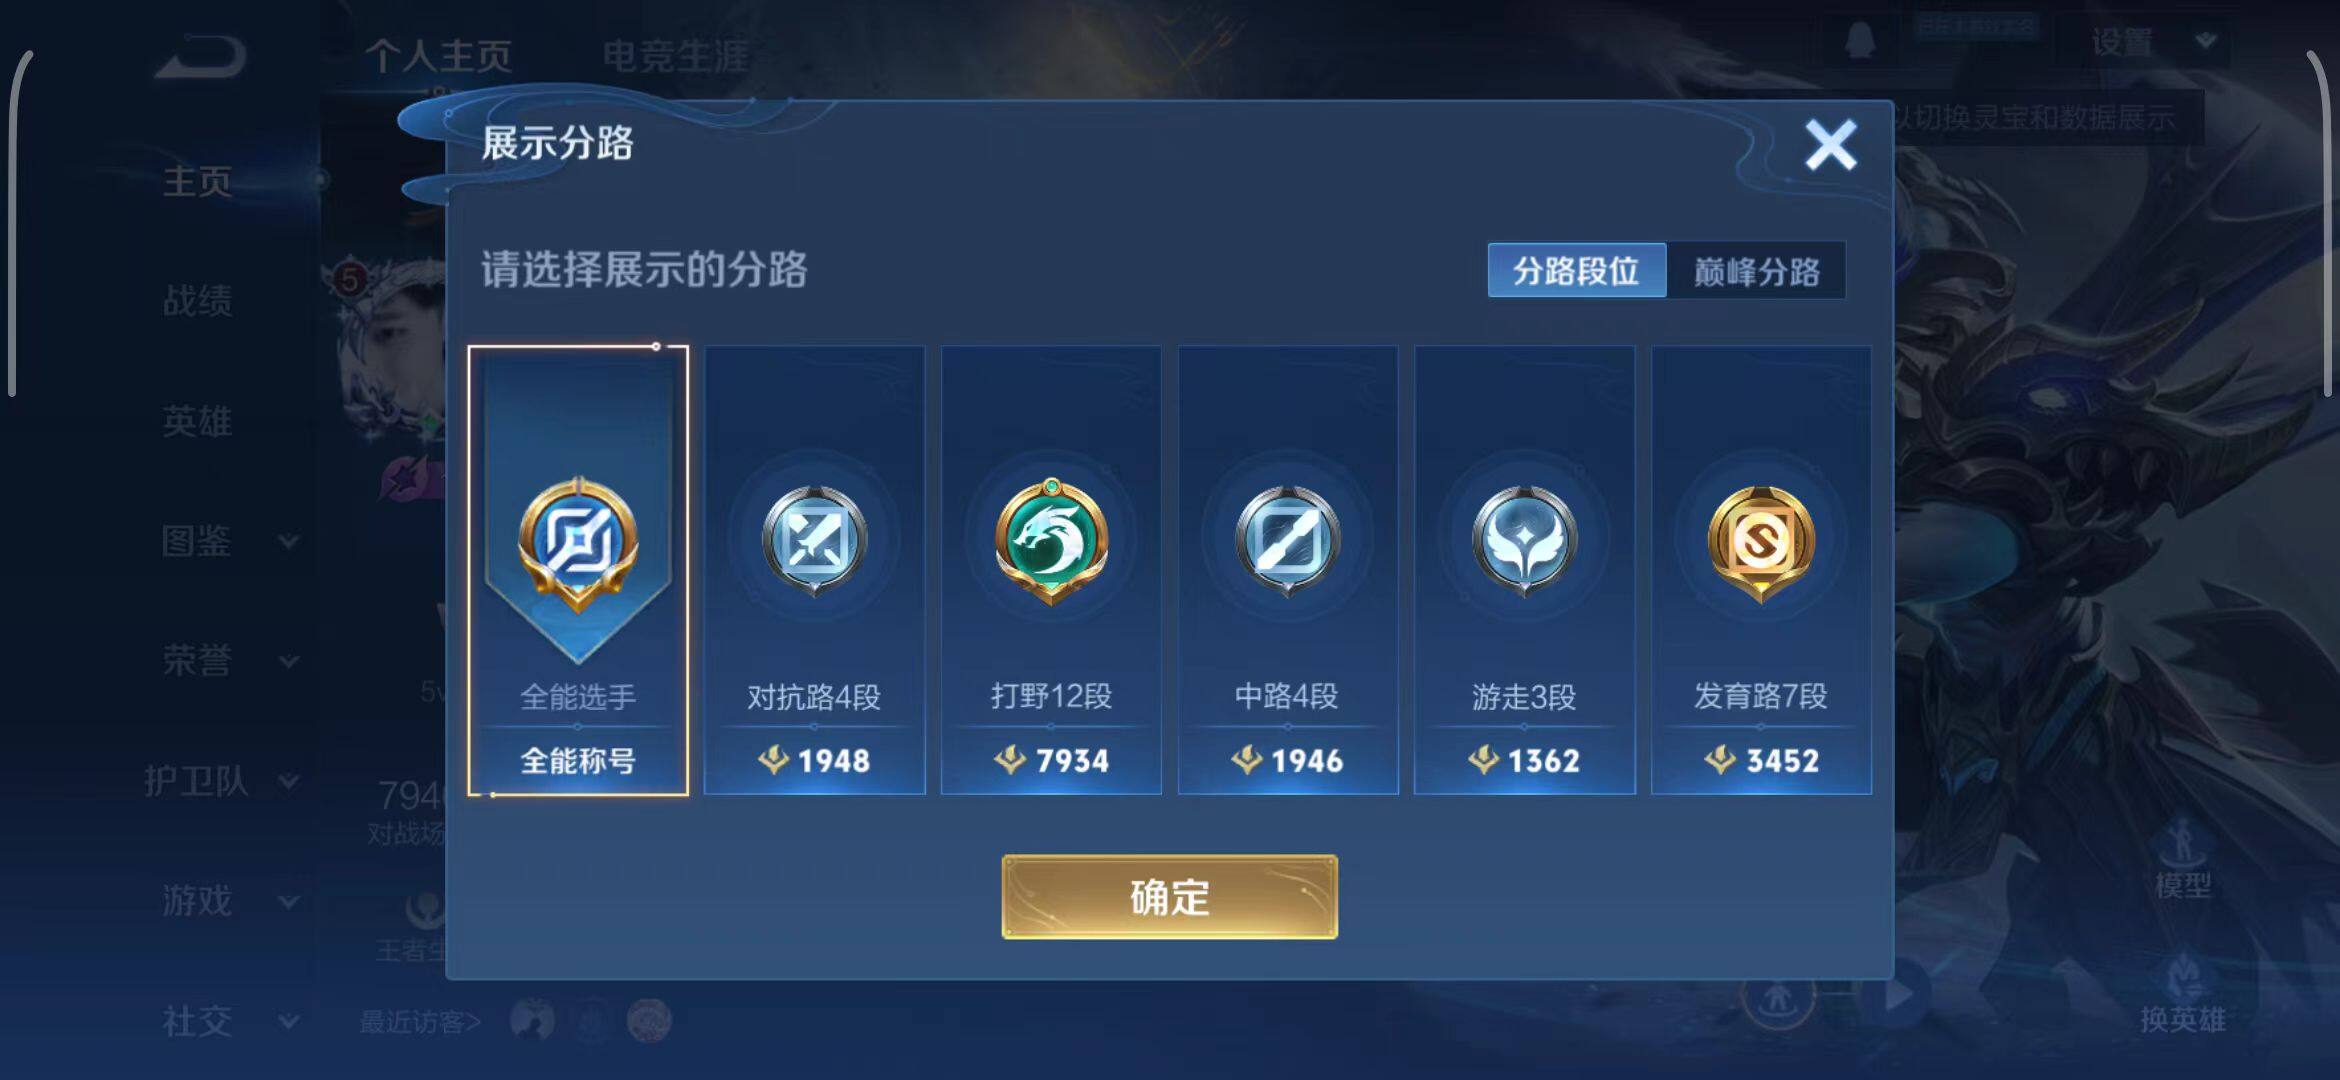The image size is (2340, 1080).
Task: Expand the 图鉴 sidebar chevron
Action: [x=288, y=541]
